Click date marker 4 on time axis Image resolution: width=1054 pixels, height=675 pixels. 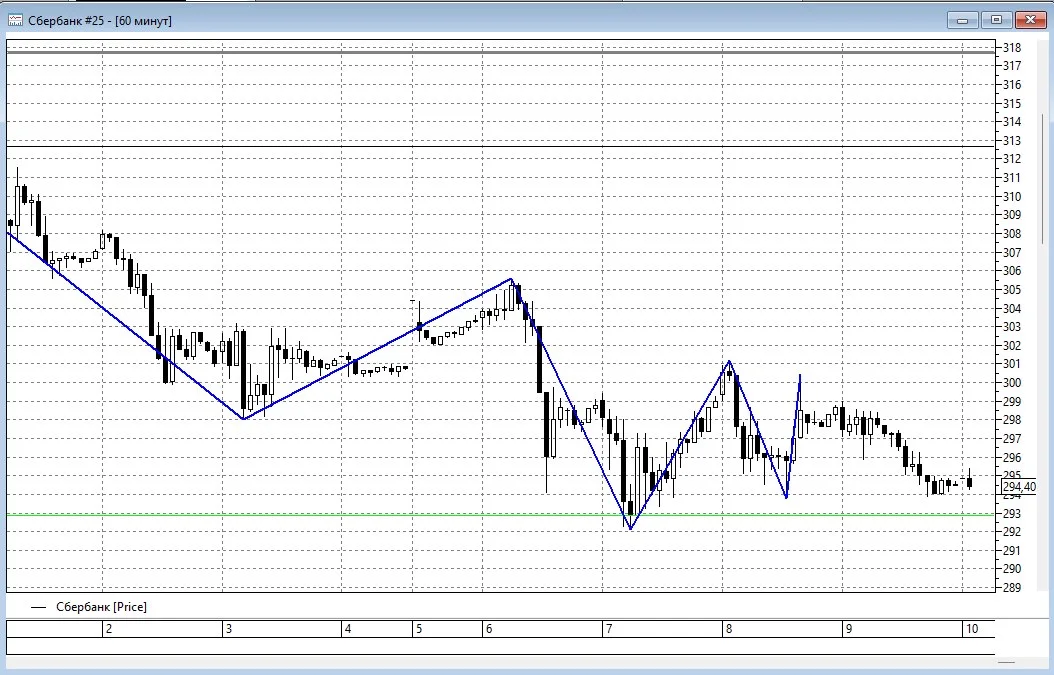348,629
